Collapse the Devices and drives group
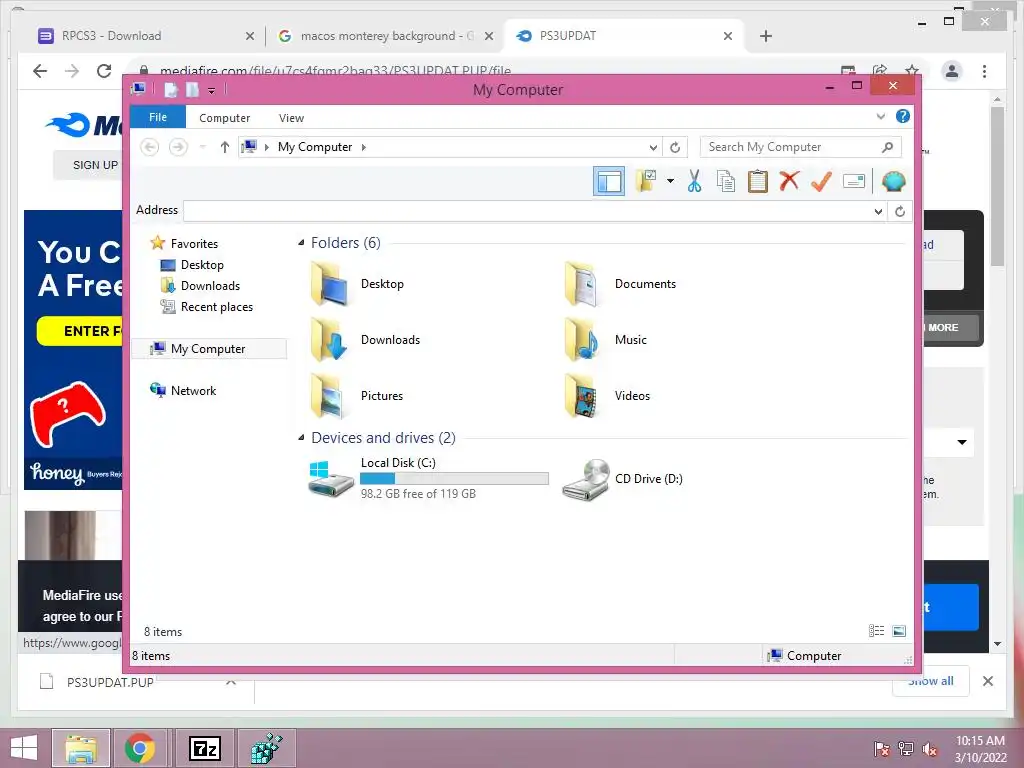The height and width of the screenshot is (768, 1024). (x=301, y=438)
